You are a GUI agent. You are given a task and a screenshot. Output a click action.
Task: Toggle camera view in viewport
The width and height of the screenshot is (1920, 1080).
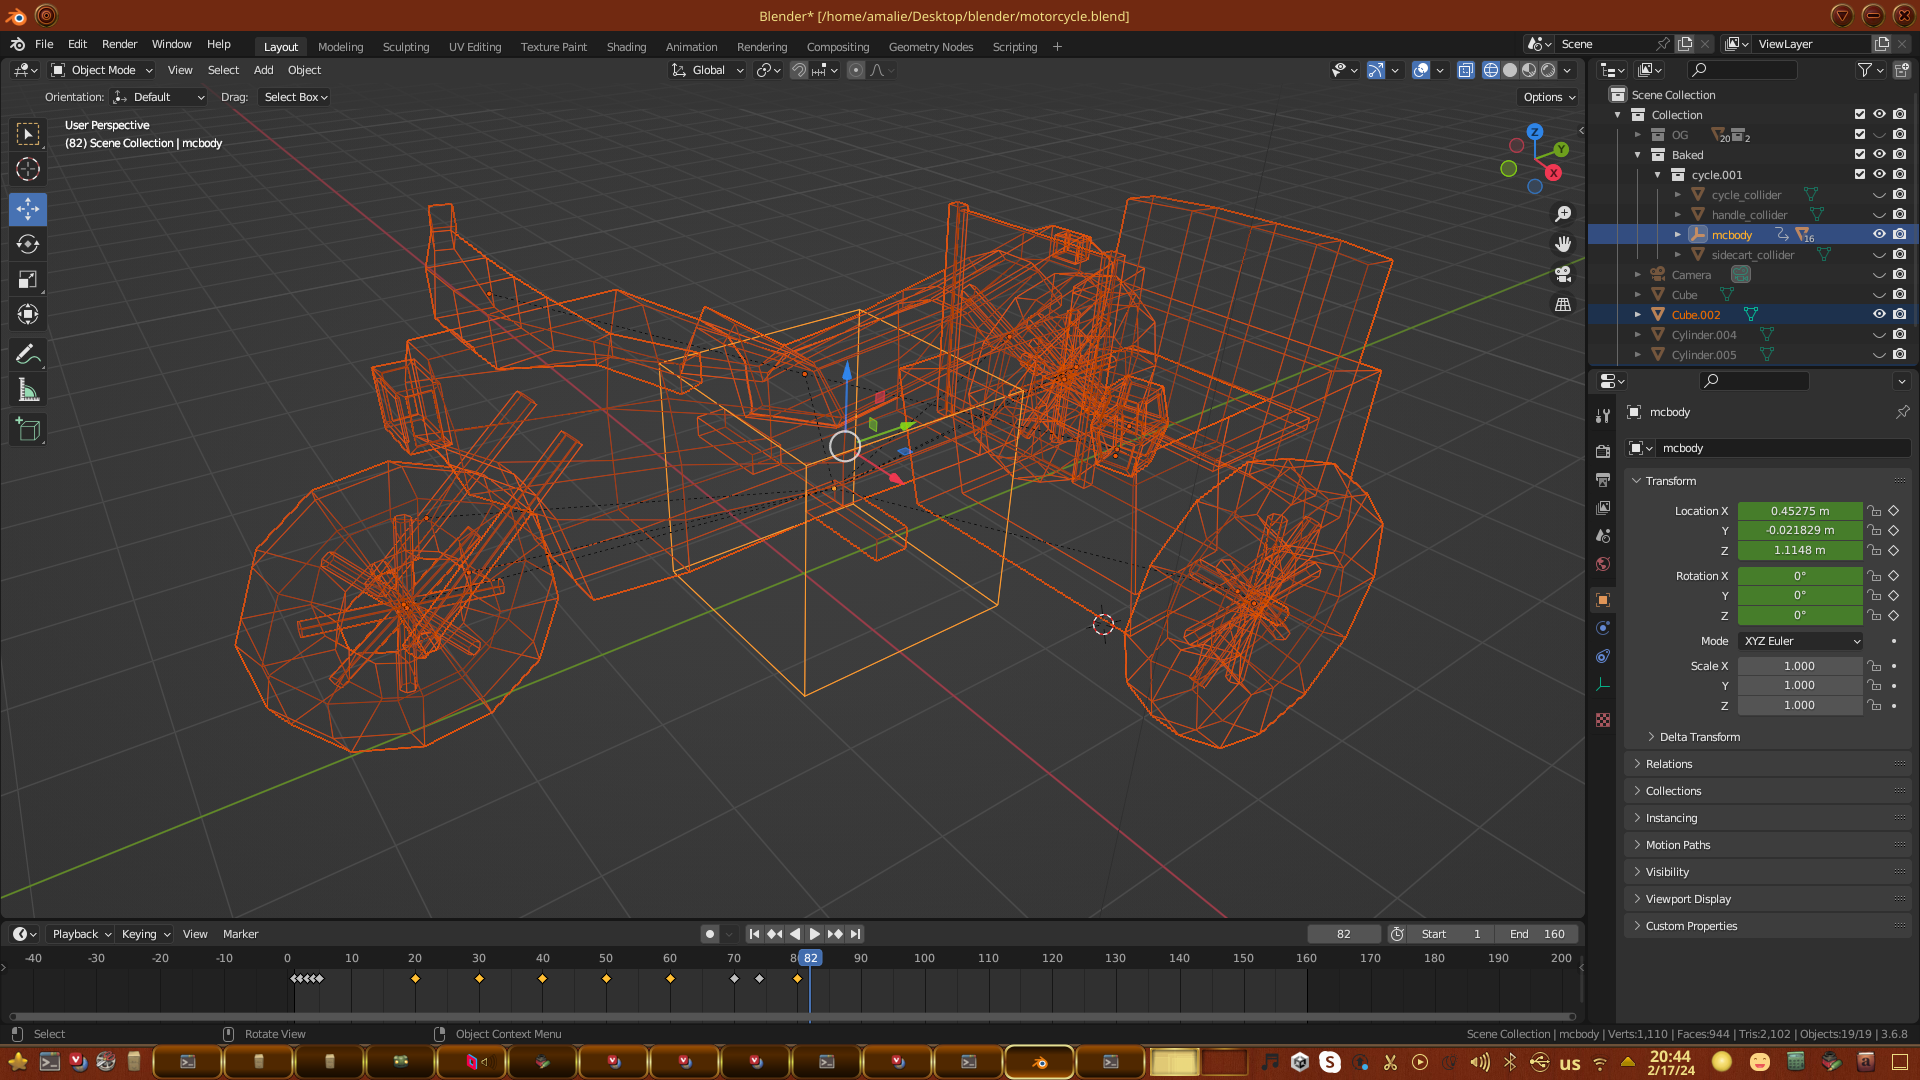tap(1563, 274)
